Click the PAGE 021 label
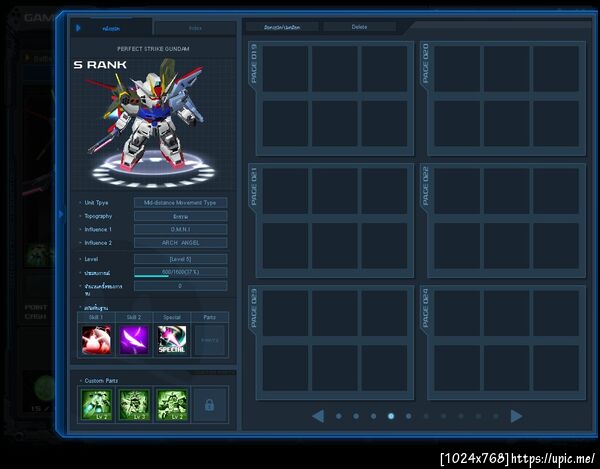This screenshot has width=600, height=469. click(x=254, y=186)
